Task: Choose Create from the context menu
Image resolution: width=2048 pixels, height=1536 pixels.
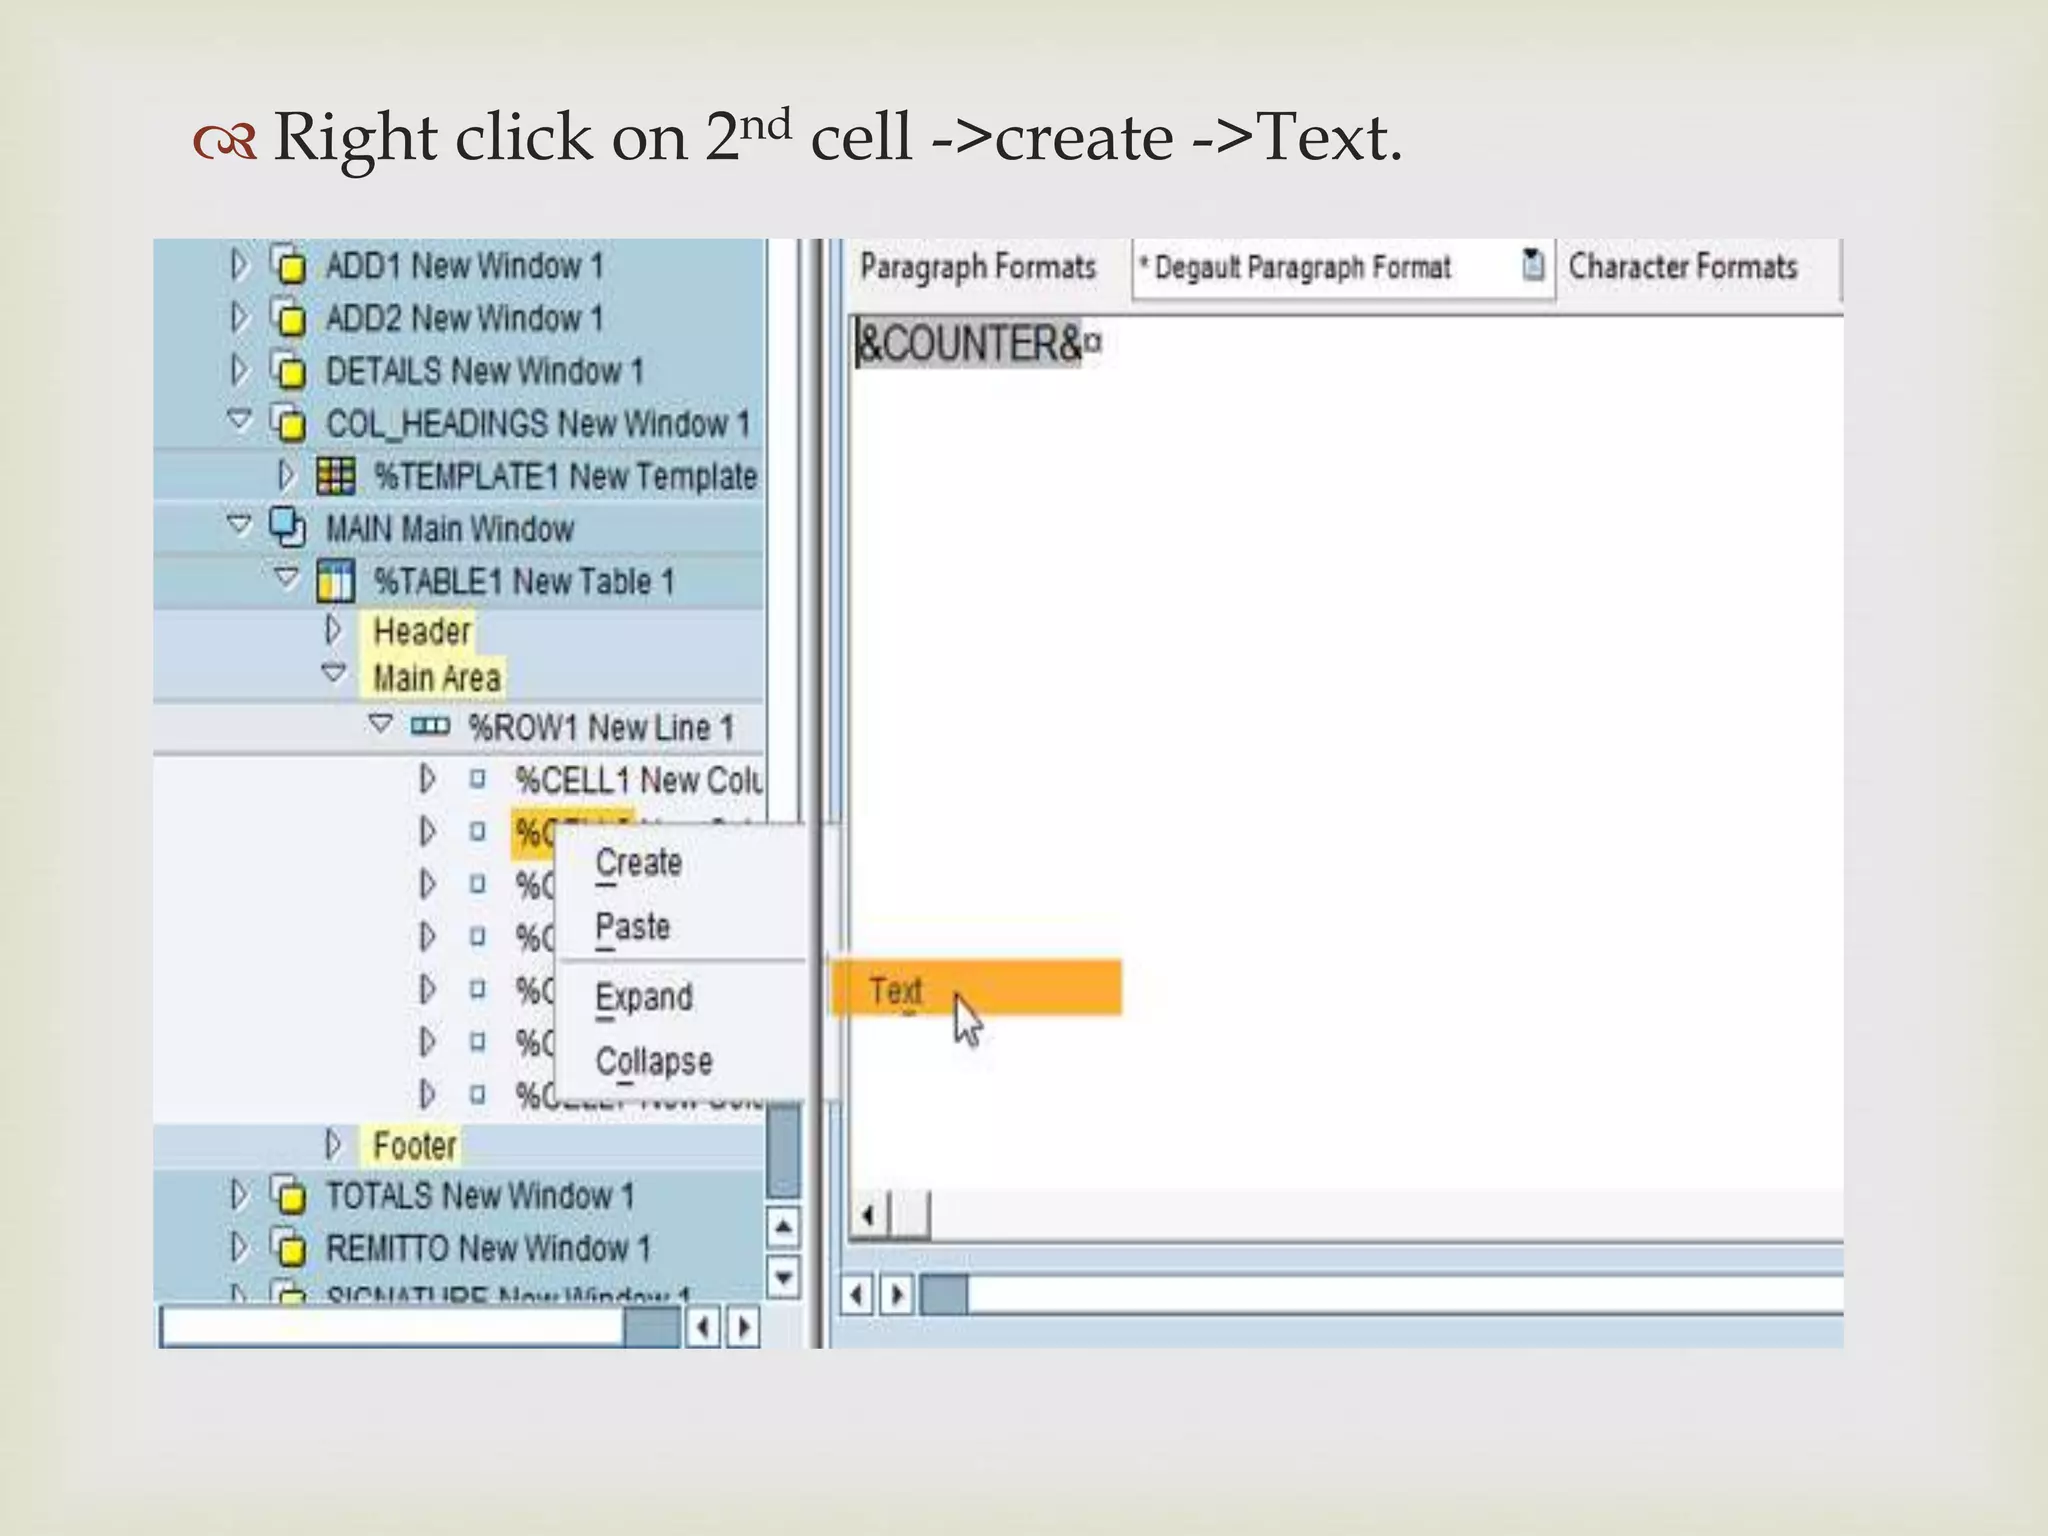Action: coord(638,863)
